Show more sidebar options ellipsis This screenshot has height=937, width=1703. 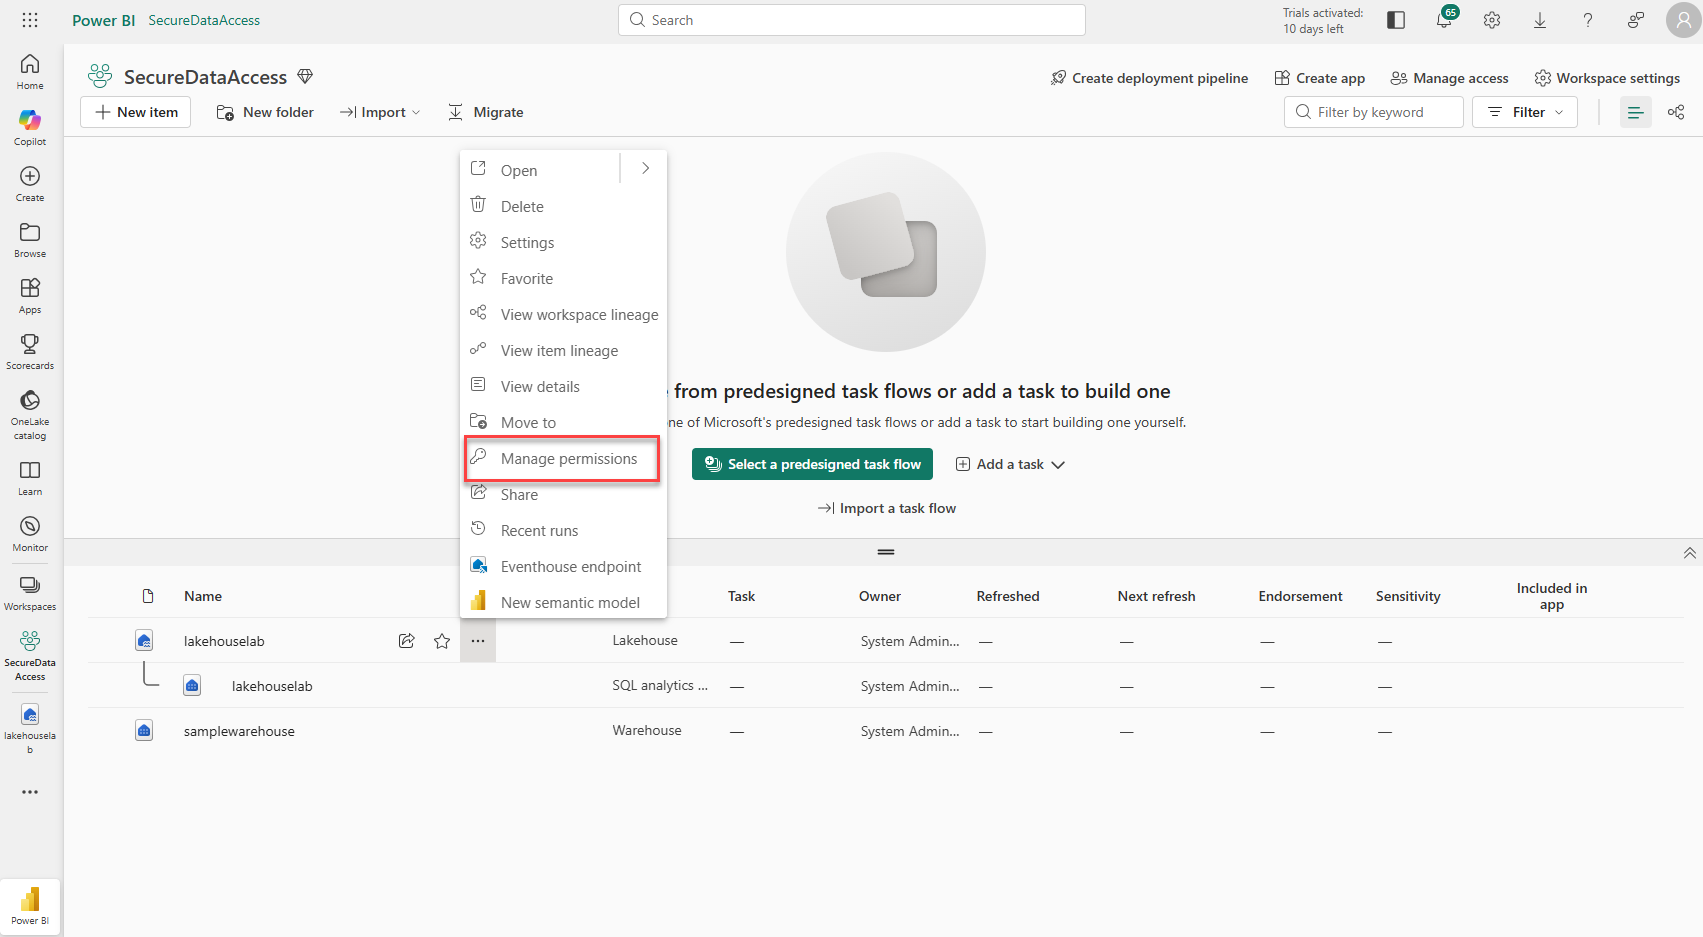pos(30,792)
